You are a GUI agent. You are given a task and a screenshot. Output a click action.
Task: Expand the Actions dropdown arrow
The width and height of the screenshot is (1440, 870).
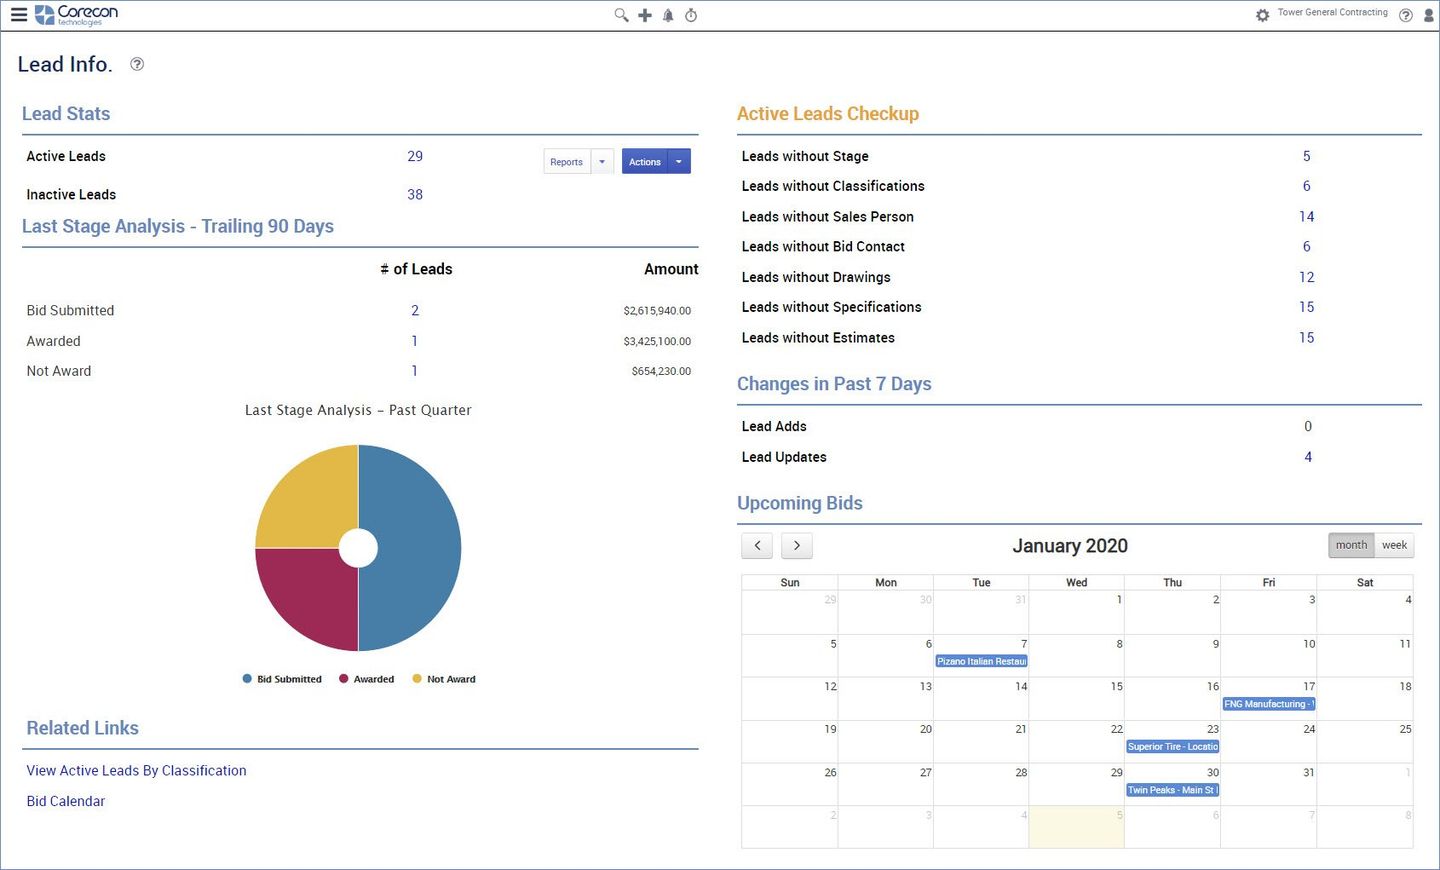click(679, 161)
